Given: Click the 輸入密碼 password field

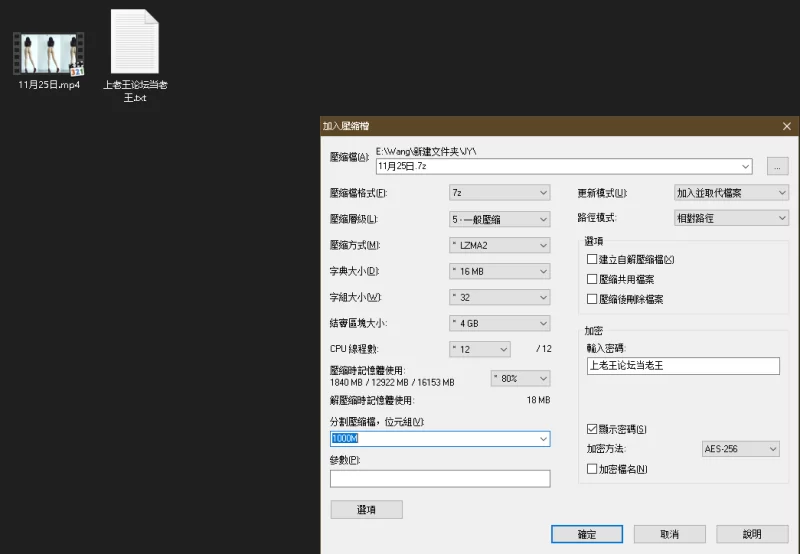Looking at the screenshot, I should (682, 366).
